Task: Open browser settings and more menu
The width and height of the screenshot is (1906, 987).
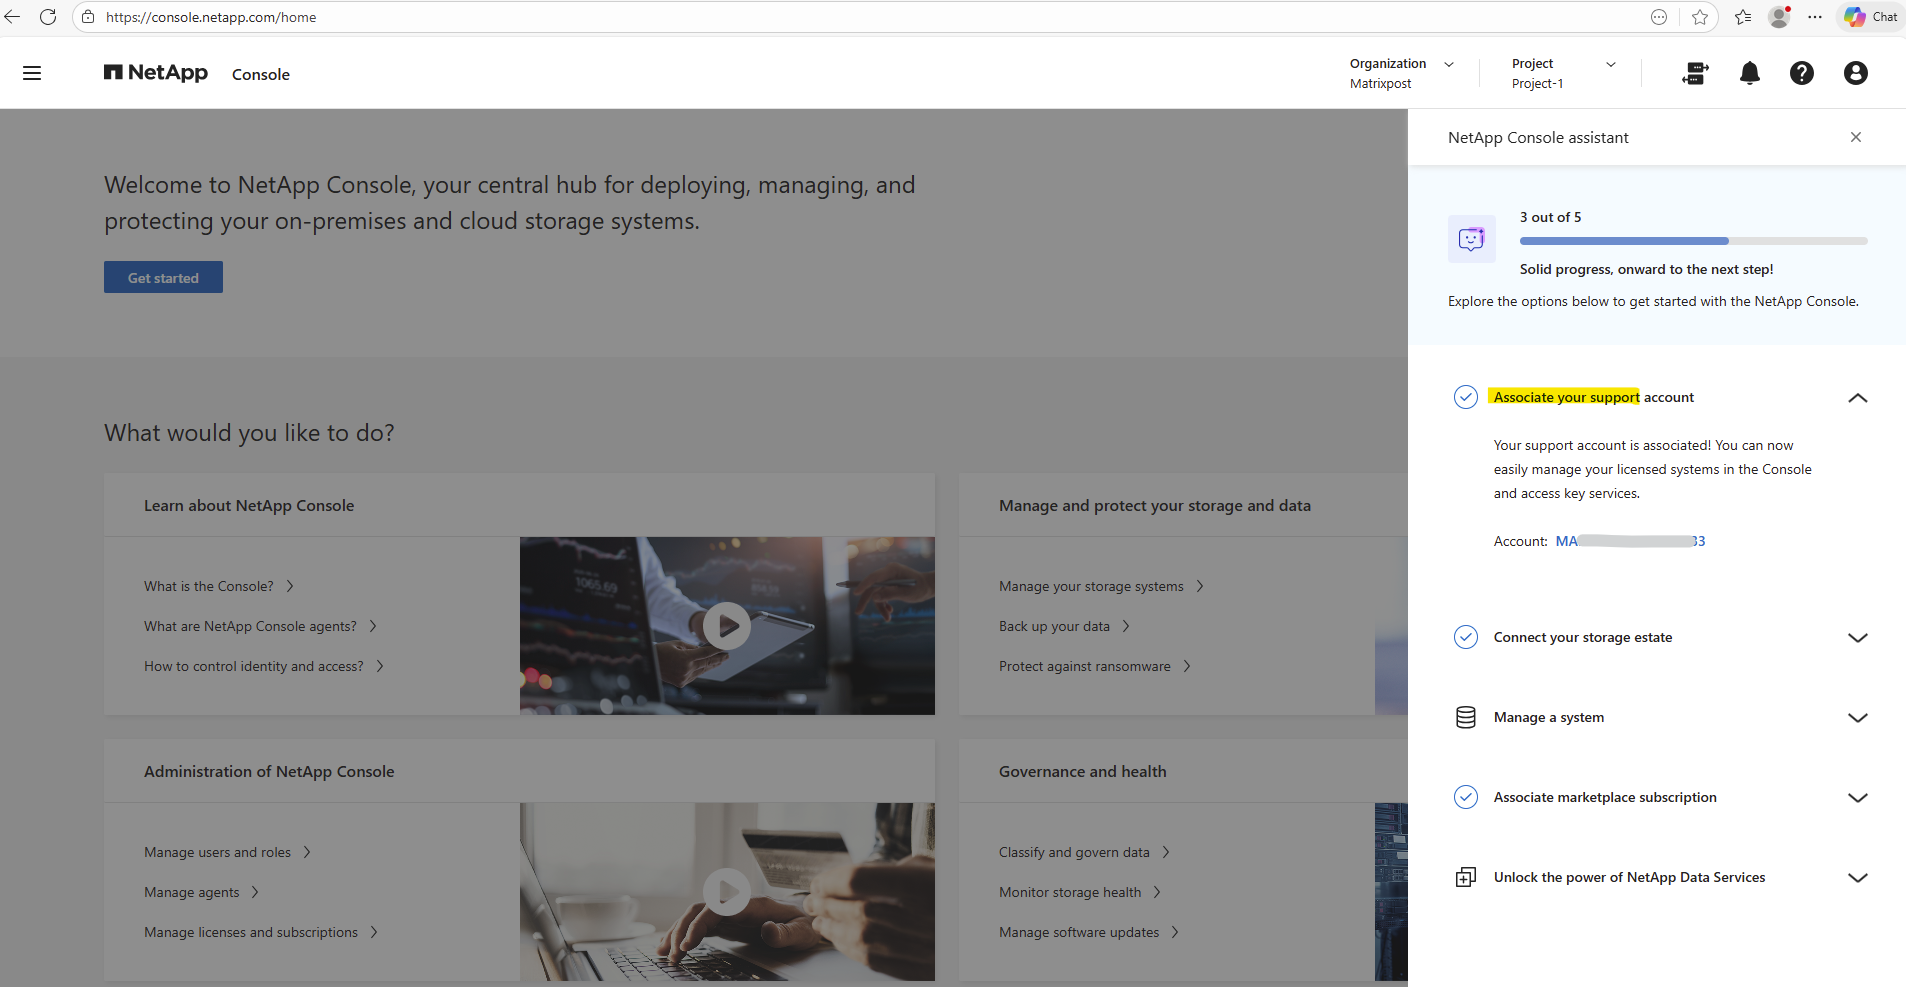Action: coord(1815,17)
